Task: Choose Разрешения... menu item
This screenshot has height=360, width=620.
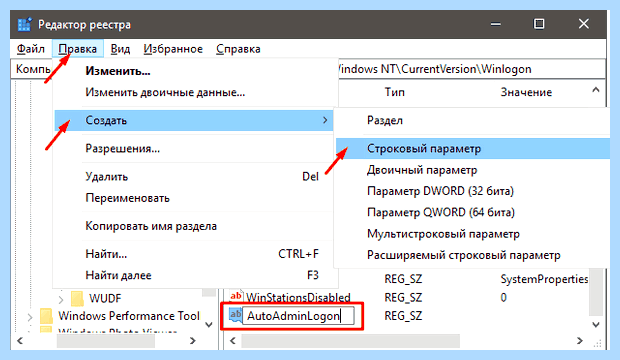Action: point(196,149)
